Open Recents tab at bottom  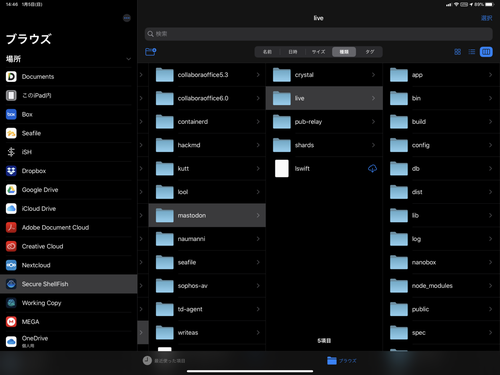pyautogui.click(x=164, y=361)
